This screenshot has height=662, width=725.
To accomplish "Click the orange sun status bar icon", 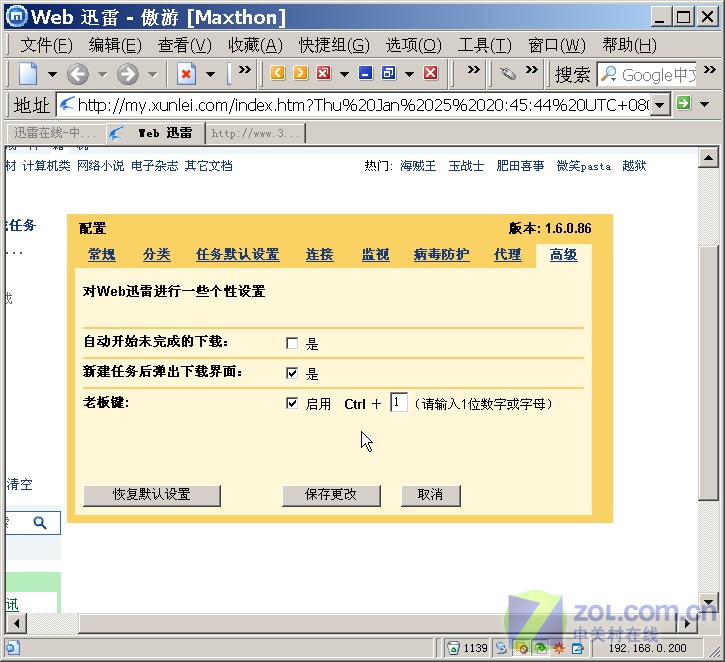I will point(559,648).
